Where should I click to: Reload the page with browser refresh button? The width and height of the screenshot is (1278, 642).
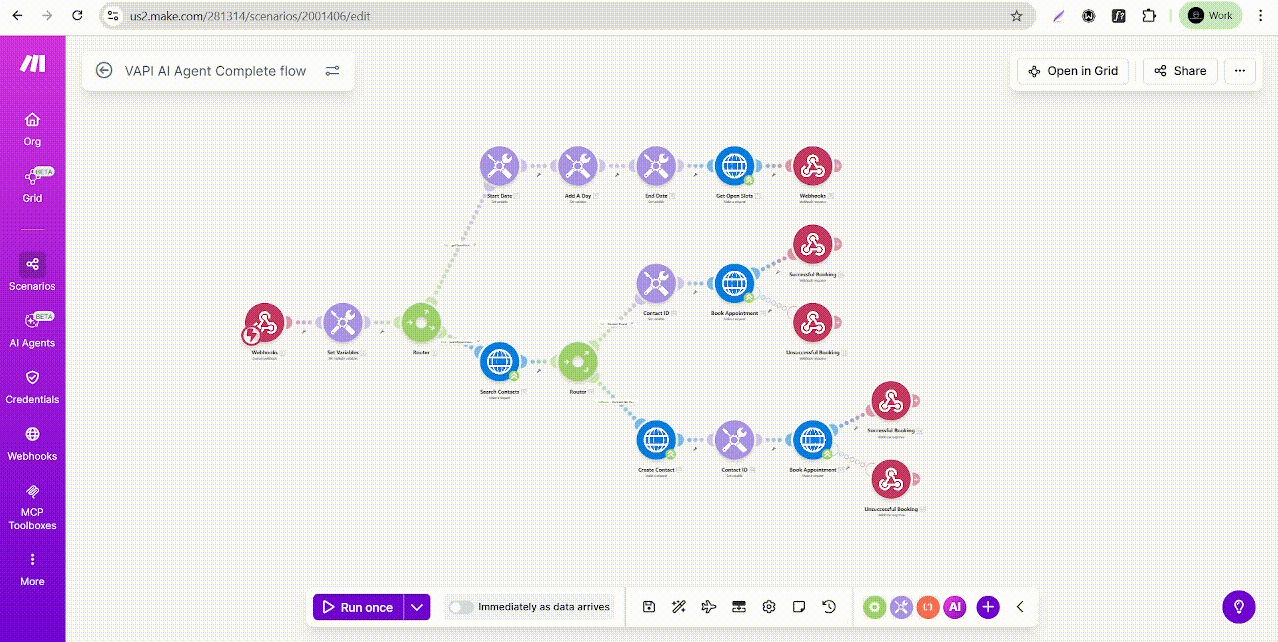pyautogui.click(x=78, y=16)
